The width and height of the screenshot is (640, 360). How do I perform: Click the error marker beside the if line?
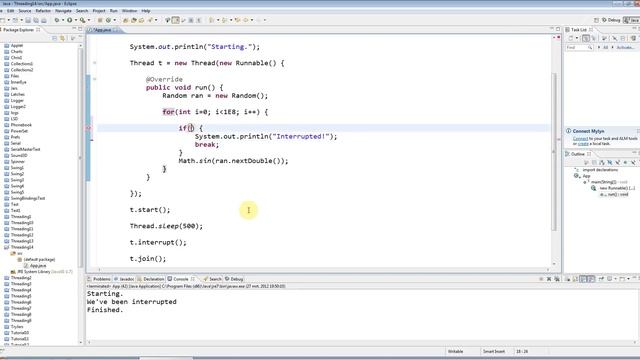(88, 128)
